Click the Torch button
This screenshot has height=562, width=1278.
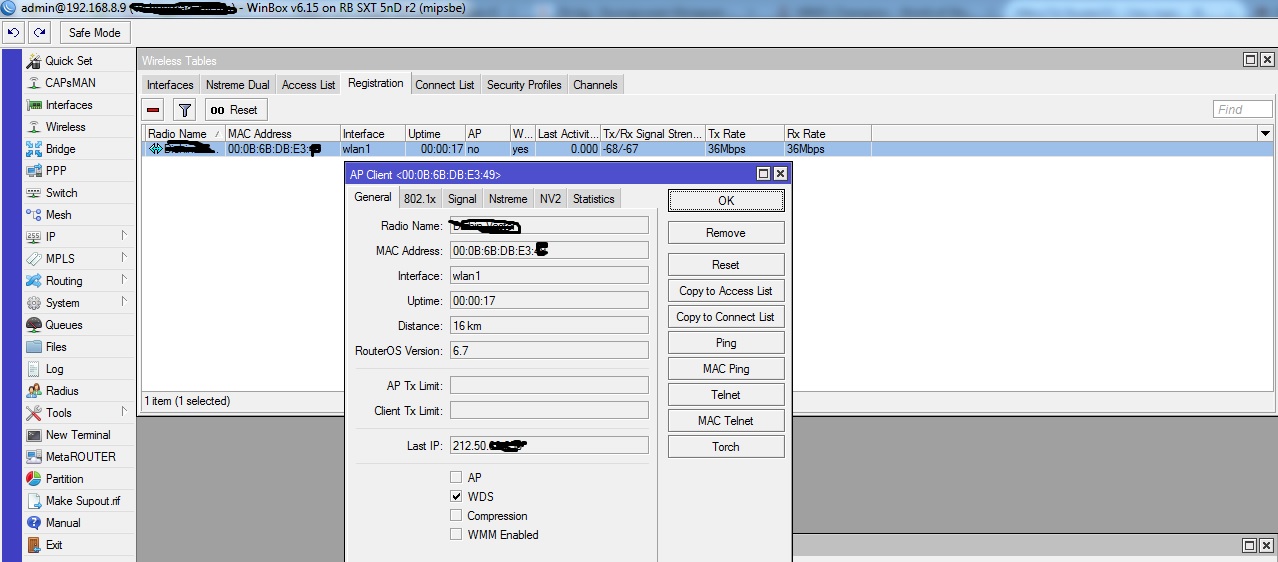click(x=726, y=447)
